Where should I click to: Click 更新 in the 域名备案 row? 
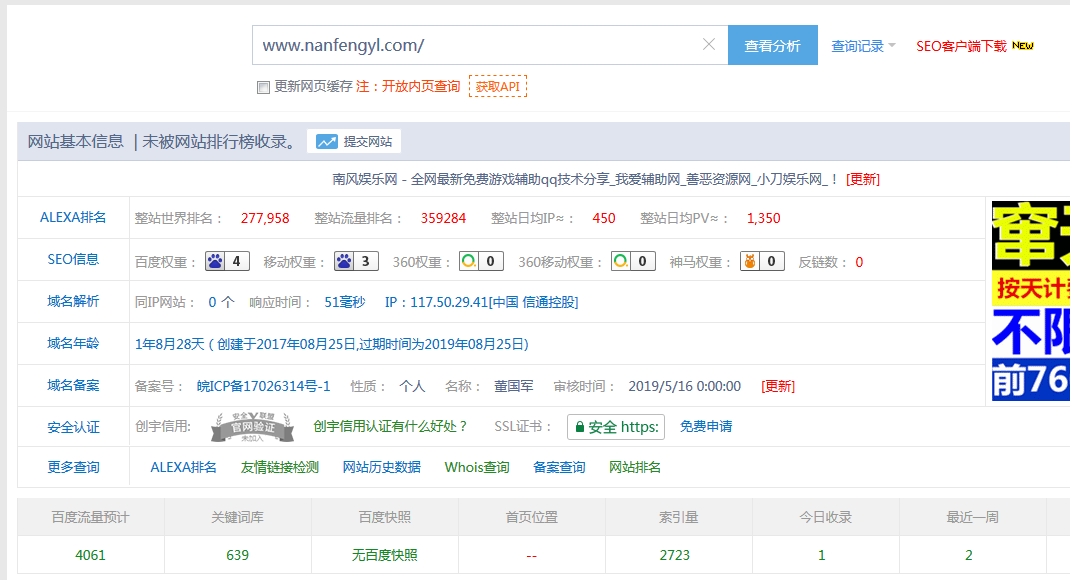point(778,386)
